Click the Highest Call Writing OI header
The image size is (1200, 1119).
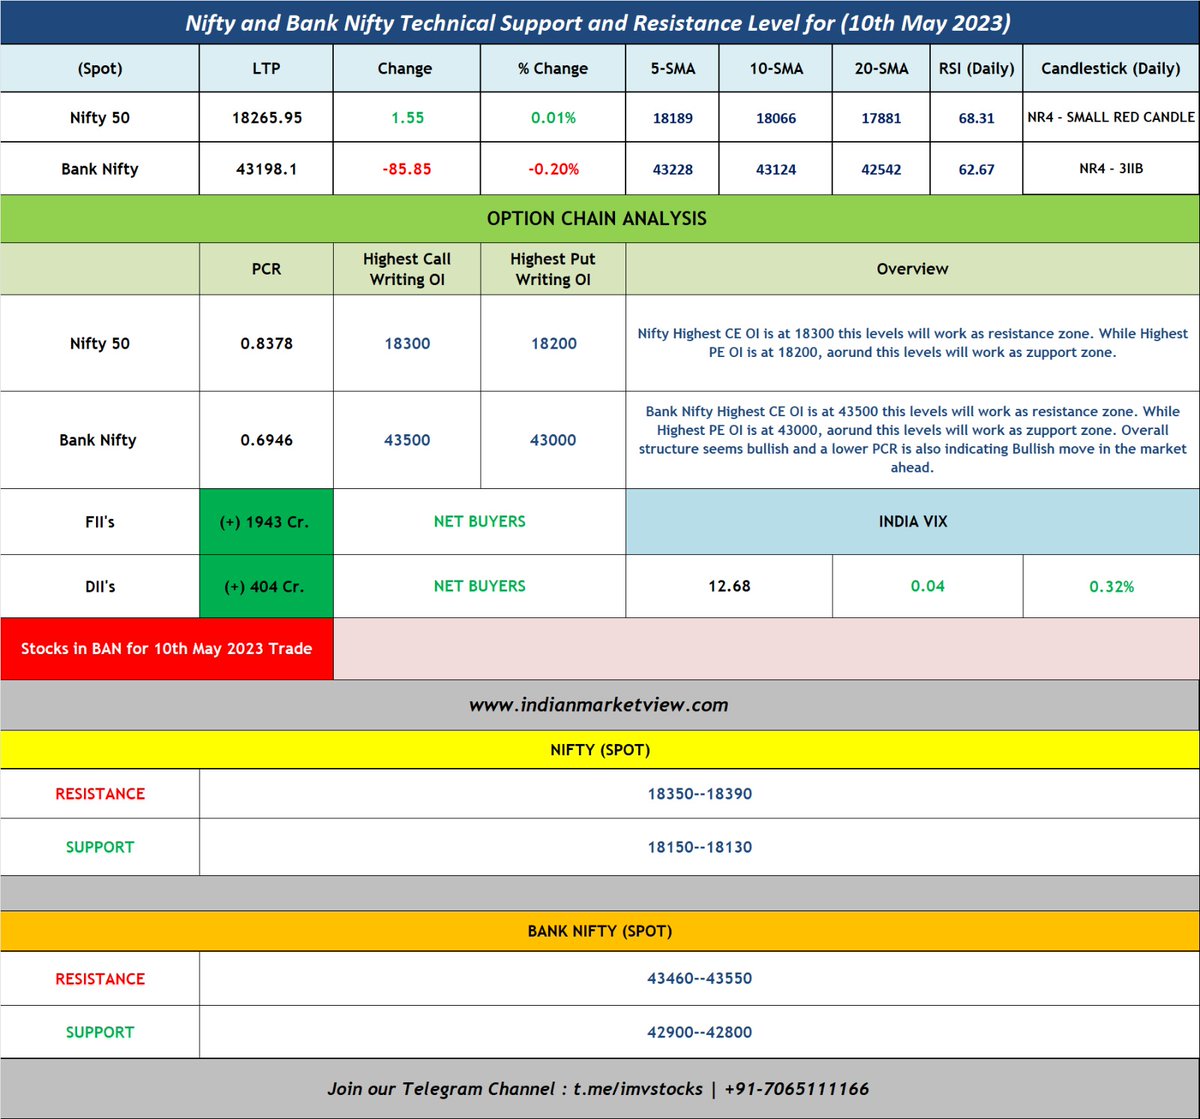coord(407,269)
